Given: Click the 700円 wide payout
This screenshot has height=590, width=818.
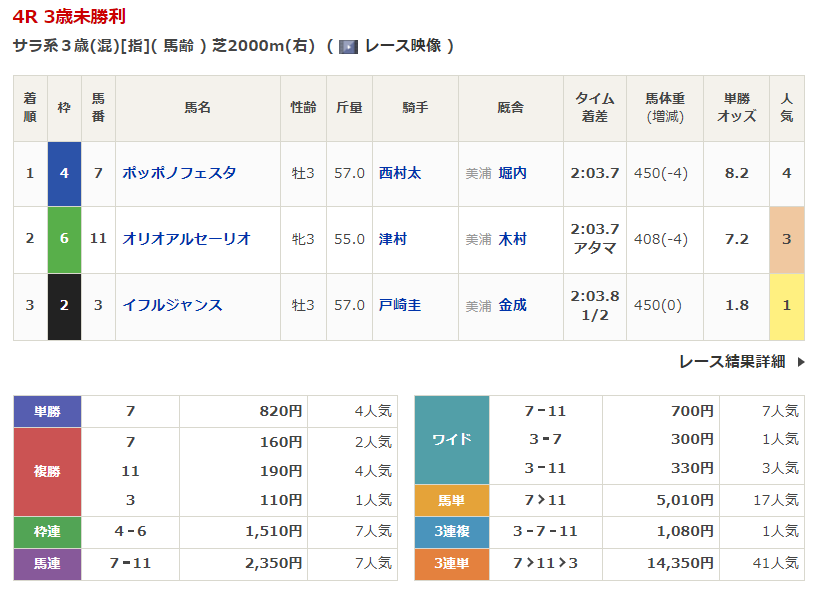Looking at the screenshot, I should (692, 412).
